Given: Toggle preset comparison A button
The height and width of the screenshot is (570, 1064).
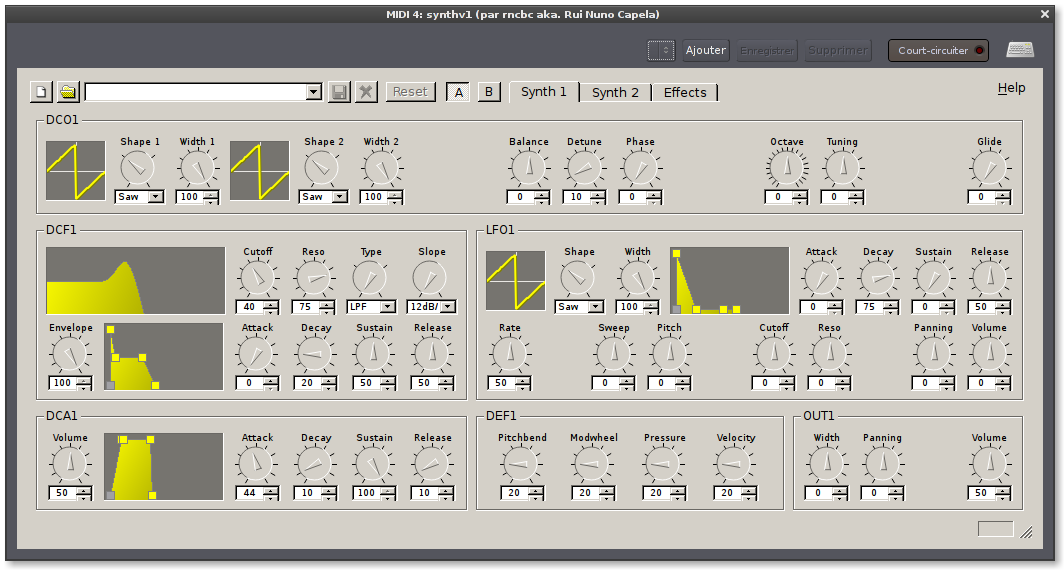Looking at the screenshot, I should 458,92.
